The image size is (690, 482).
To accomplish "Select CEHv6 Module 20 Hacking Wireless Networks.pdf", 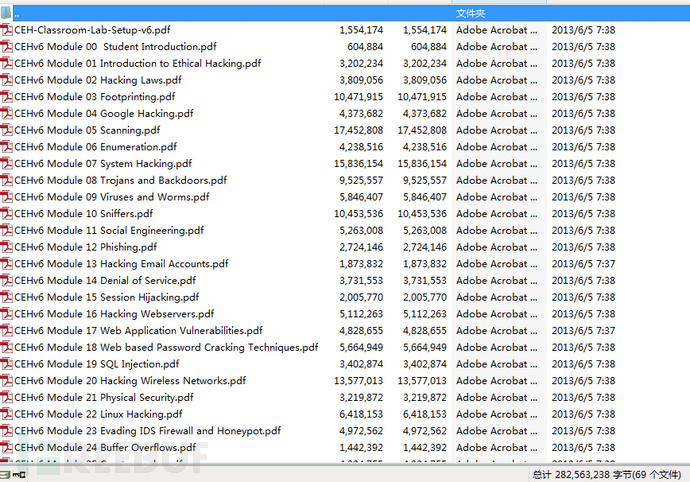I will pos(130,381).
